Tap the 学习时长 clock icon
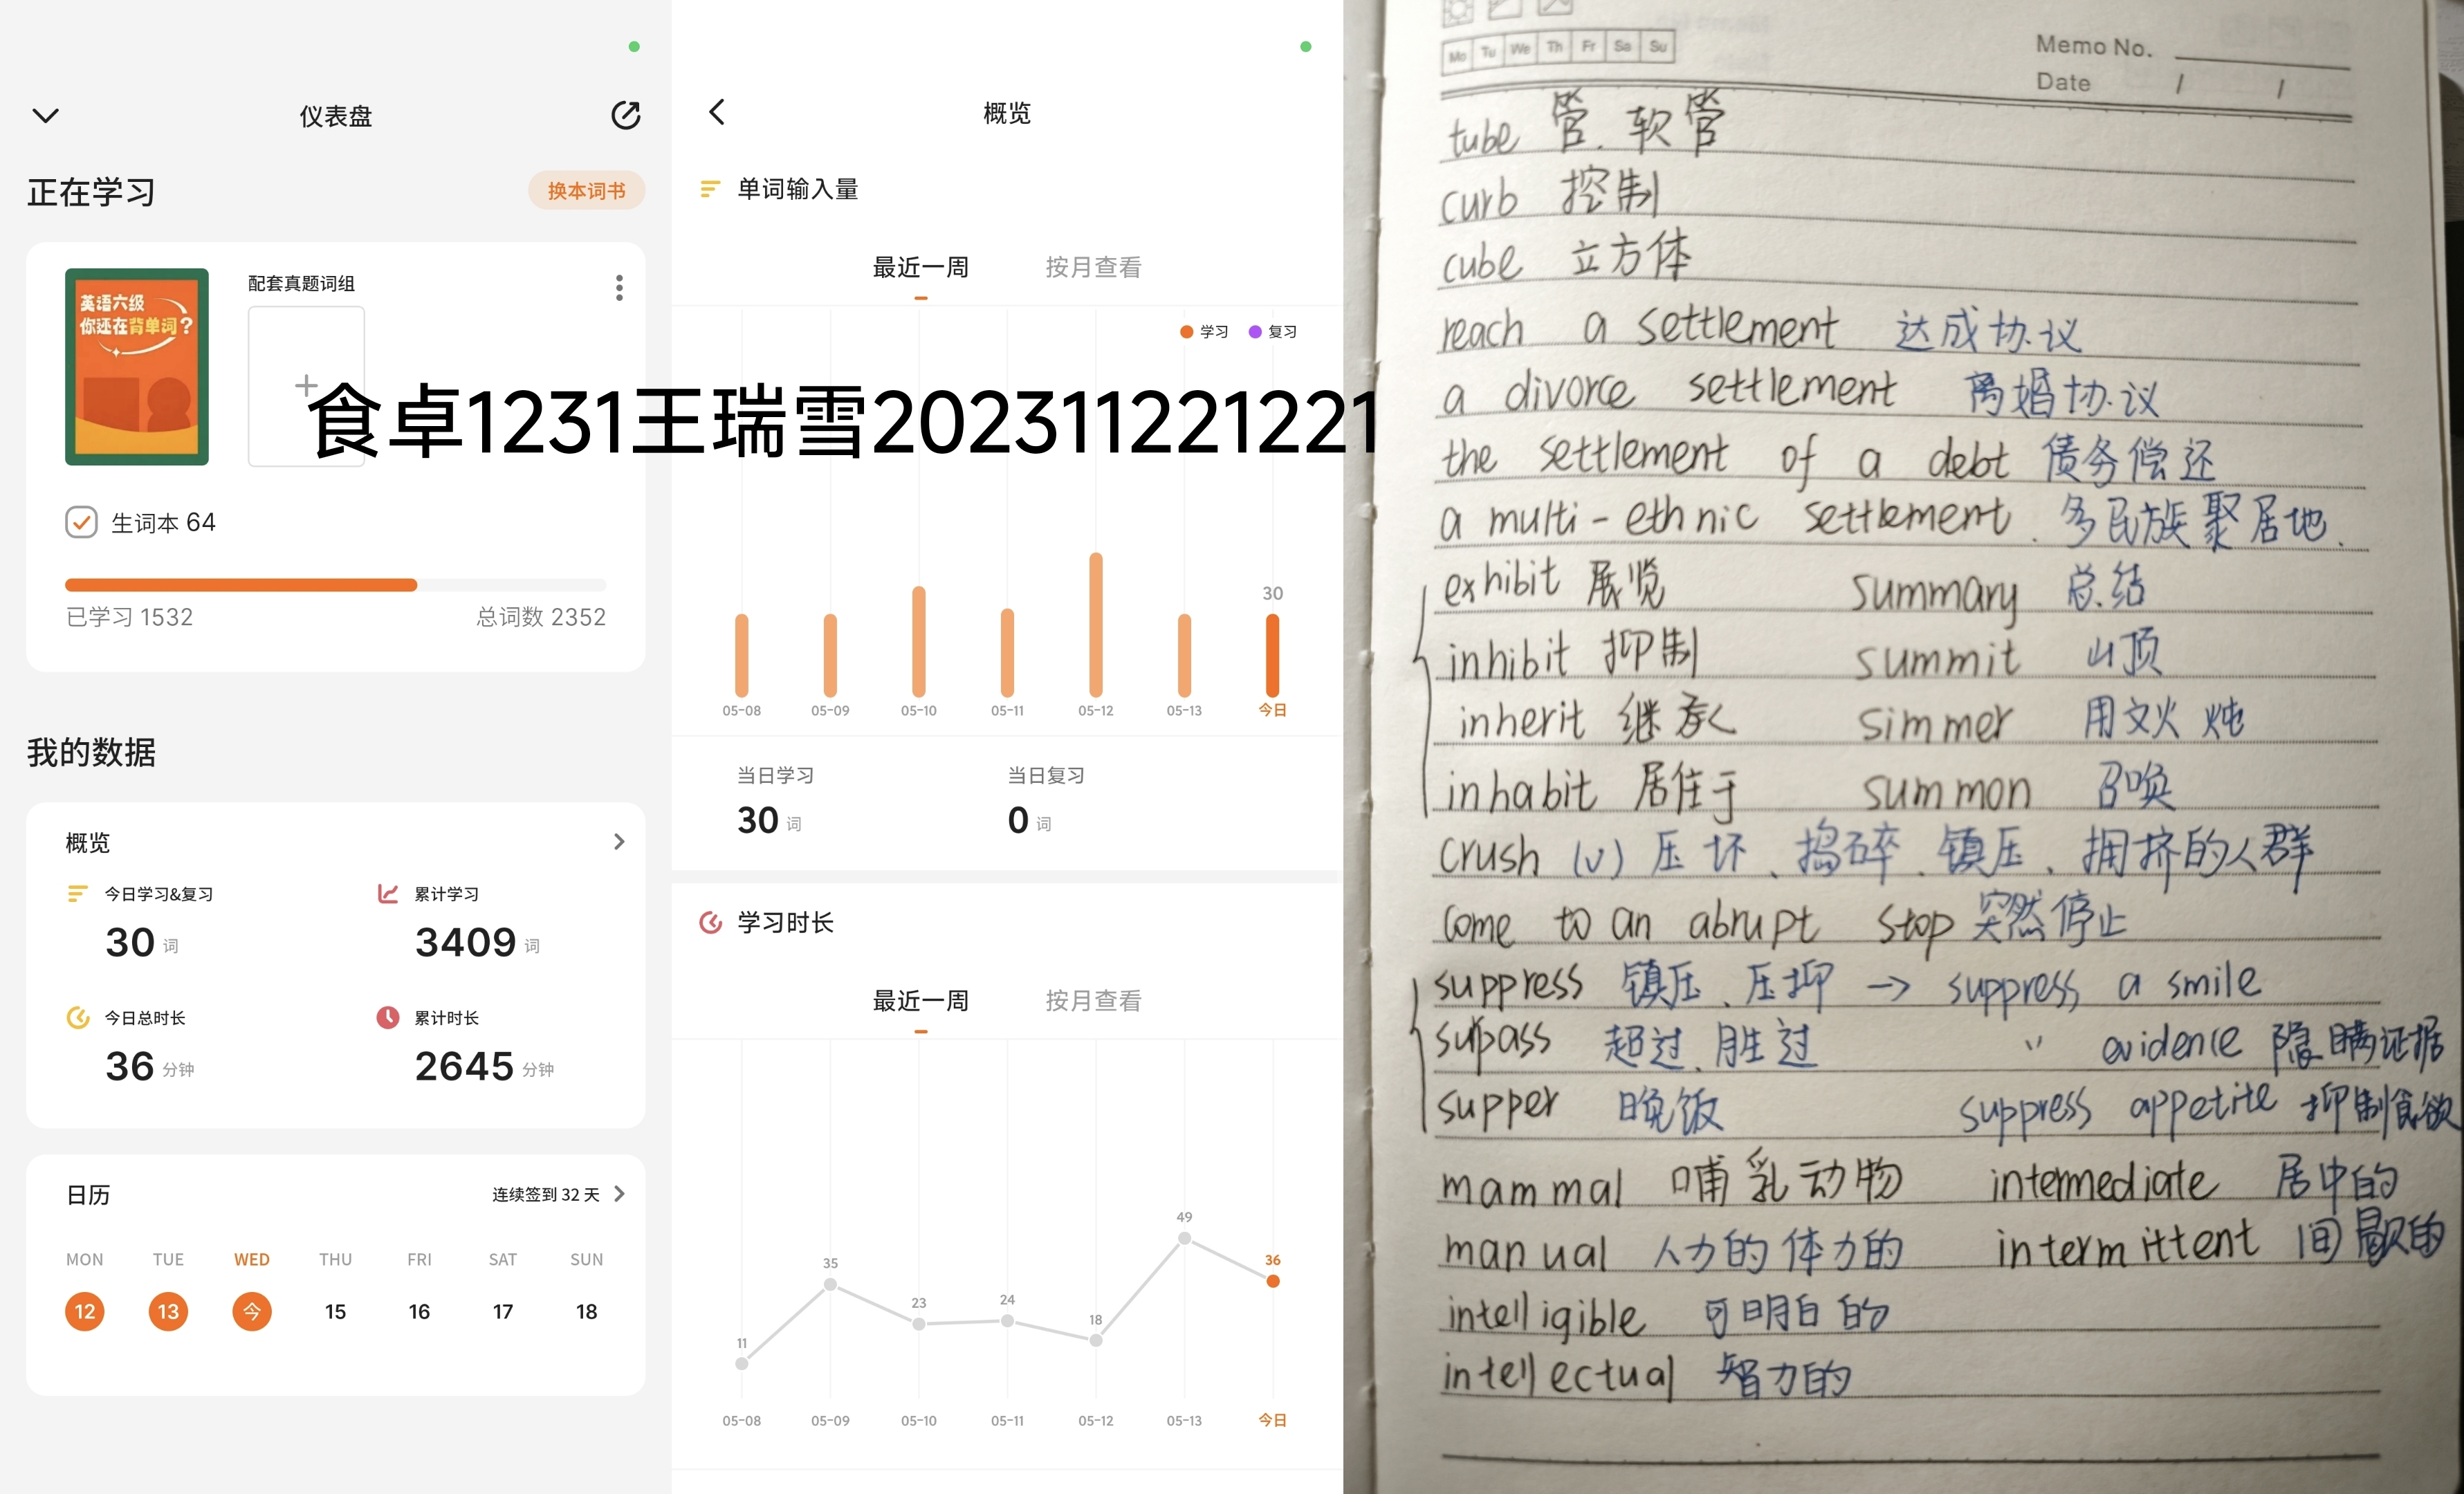The width and height of the screenshot is (2464, 1494). (710, 922)
